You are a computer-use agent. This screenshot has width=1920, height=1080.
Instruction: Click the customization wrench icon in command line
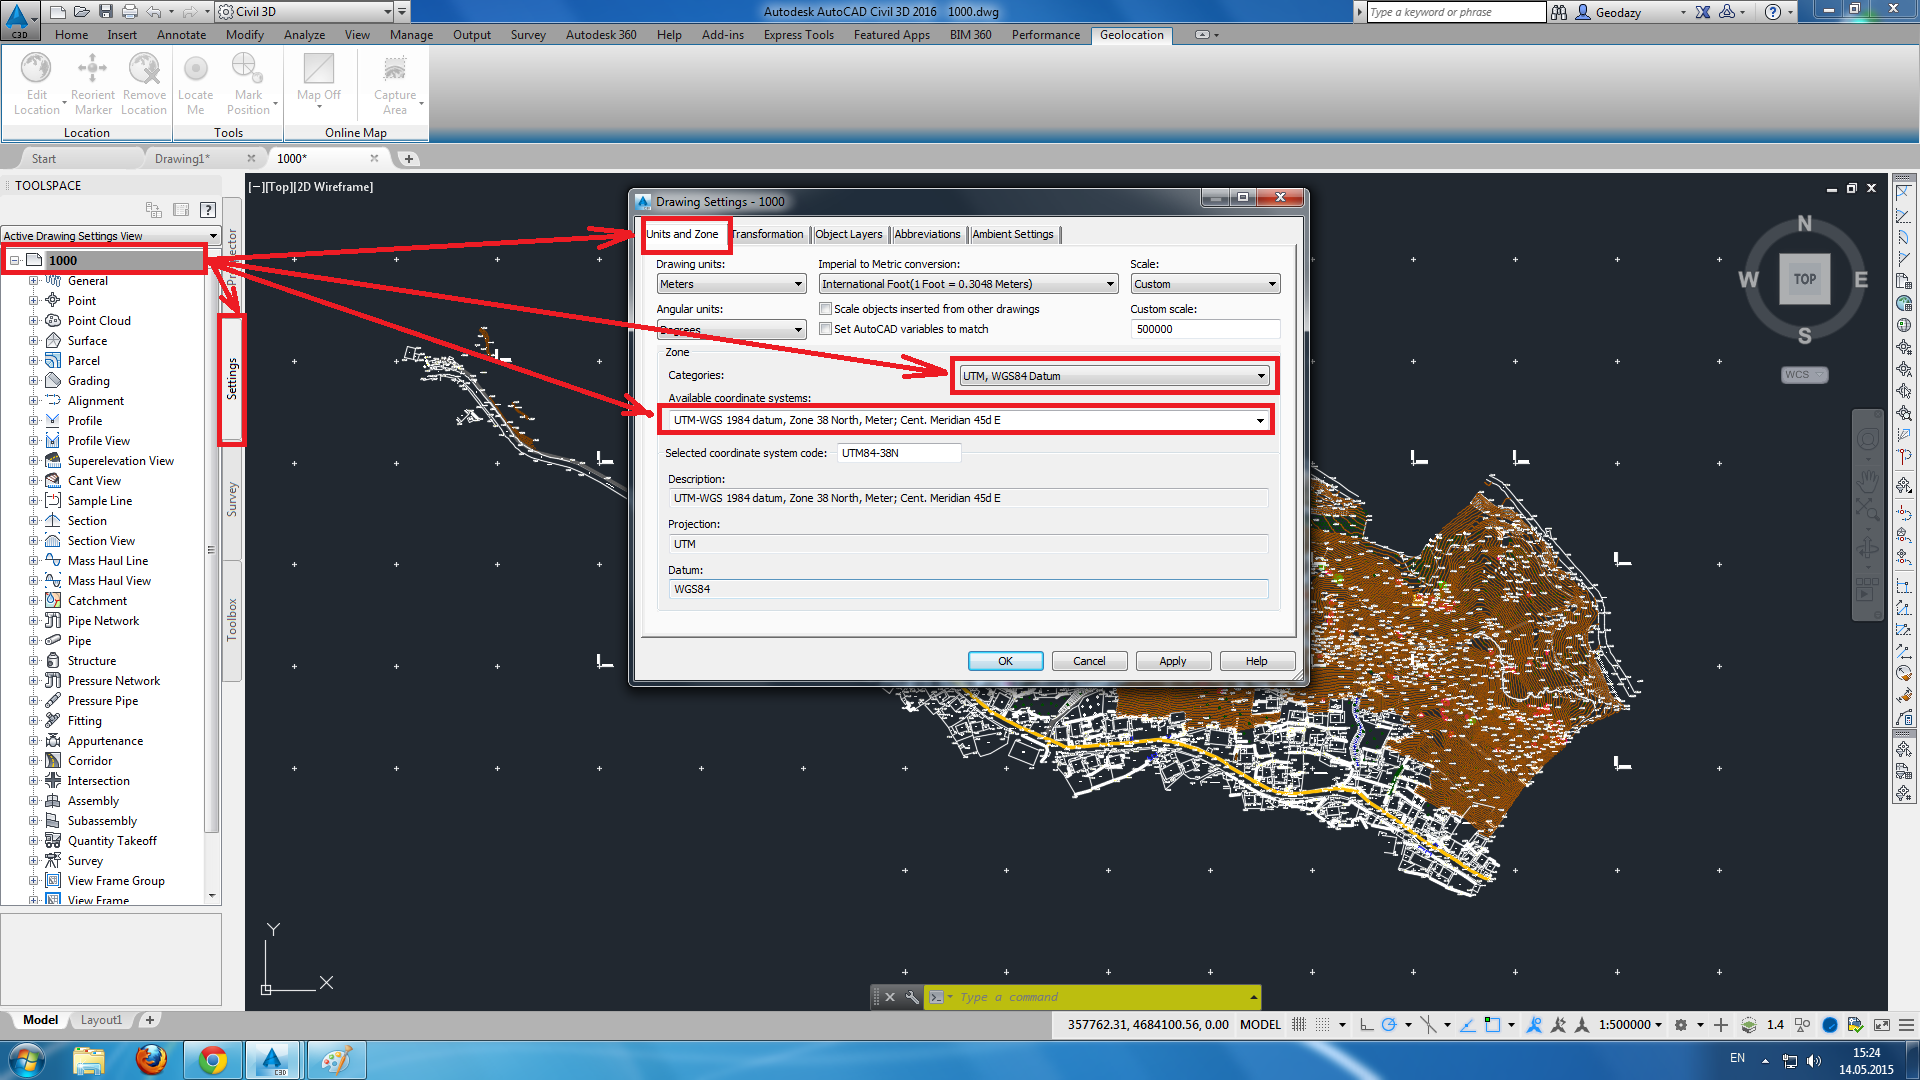pos(911,997)
